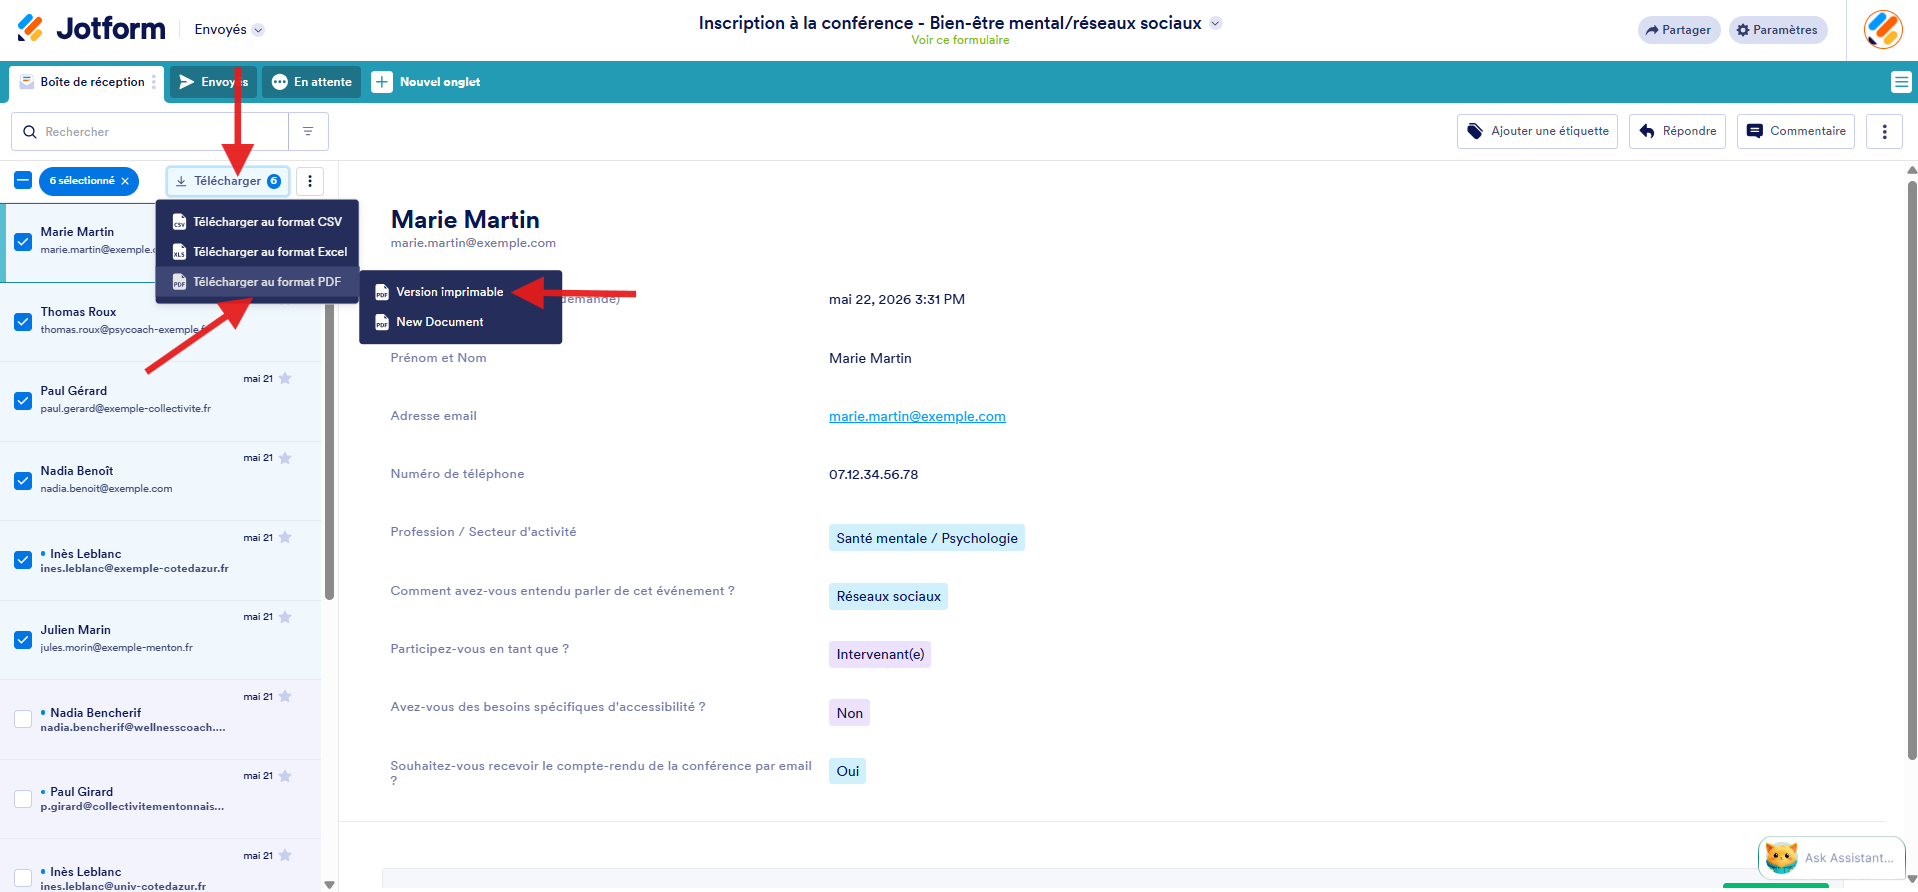Uncheck Nadia Benoît submission

(23, 481)
